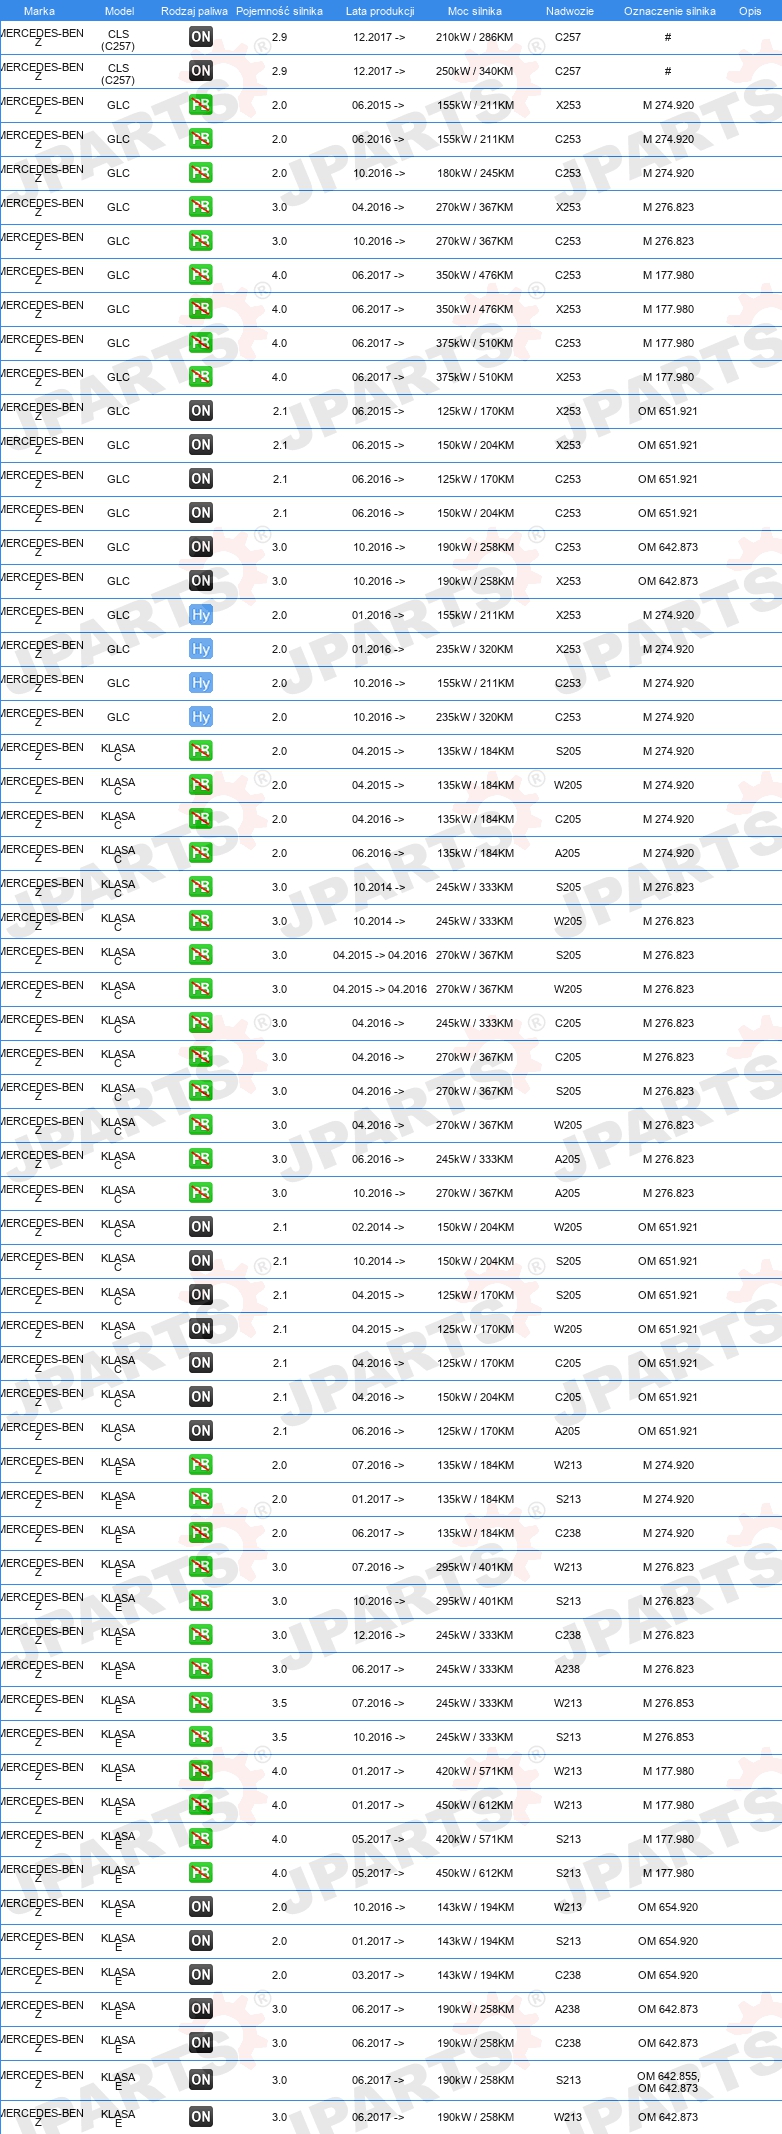Select the 250kW / 340KM power cell

475,71
